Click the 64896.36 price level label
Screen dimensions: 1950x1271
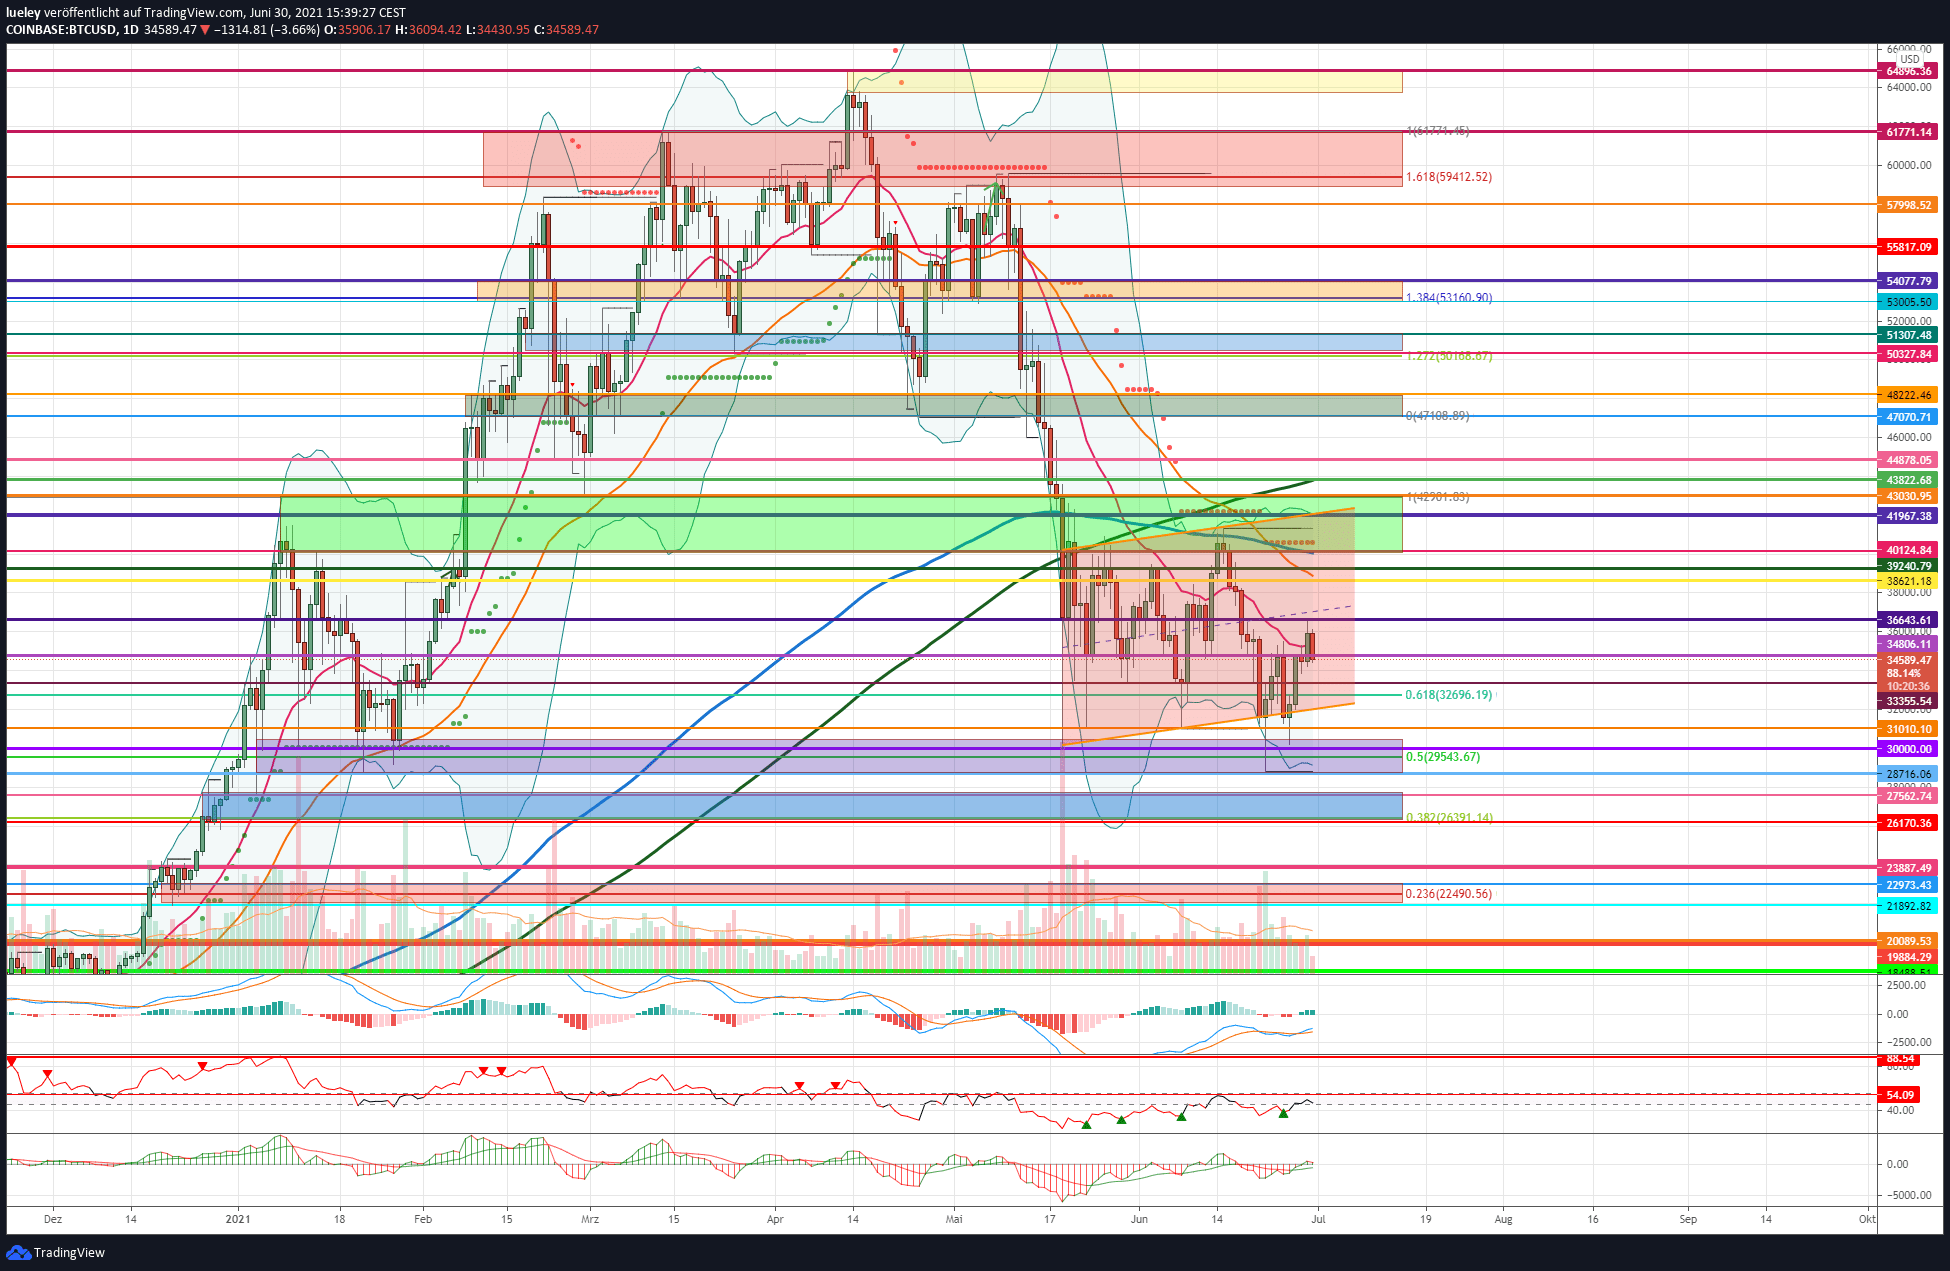click(1908, 71)
